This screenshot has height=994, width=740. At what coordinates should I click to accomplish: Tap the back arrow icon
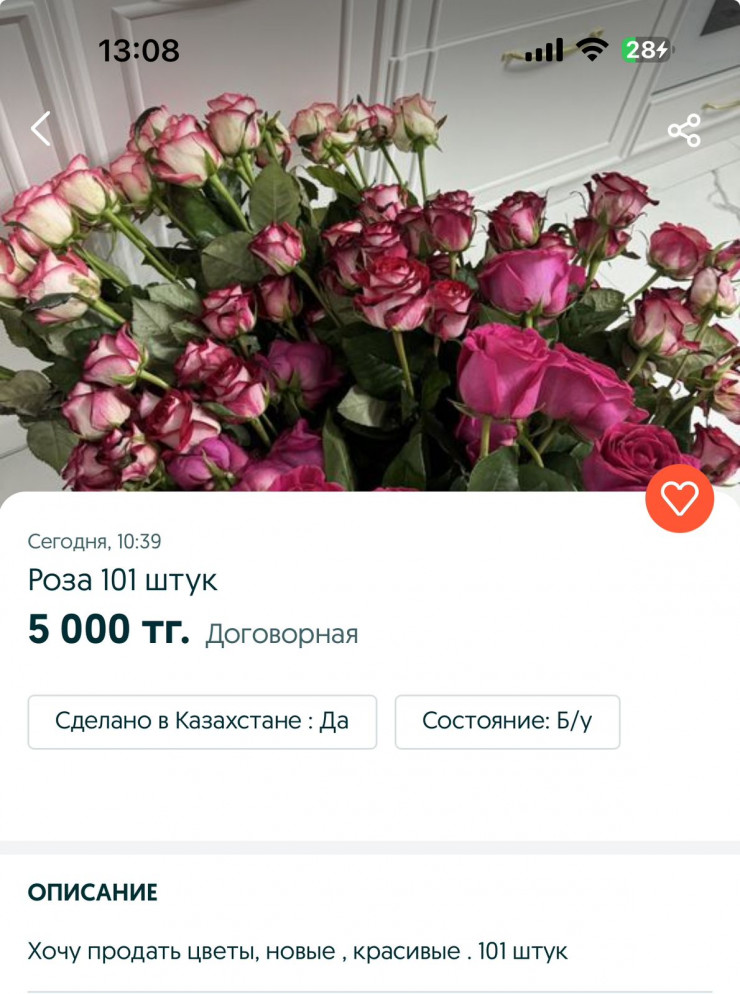(x=41, y=129)
